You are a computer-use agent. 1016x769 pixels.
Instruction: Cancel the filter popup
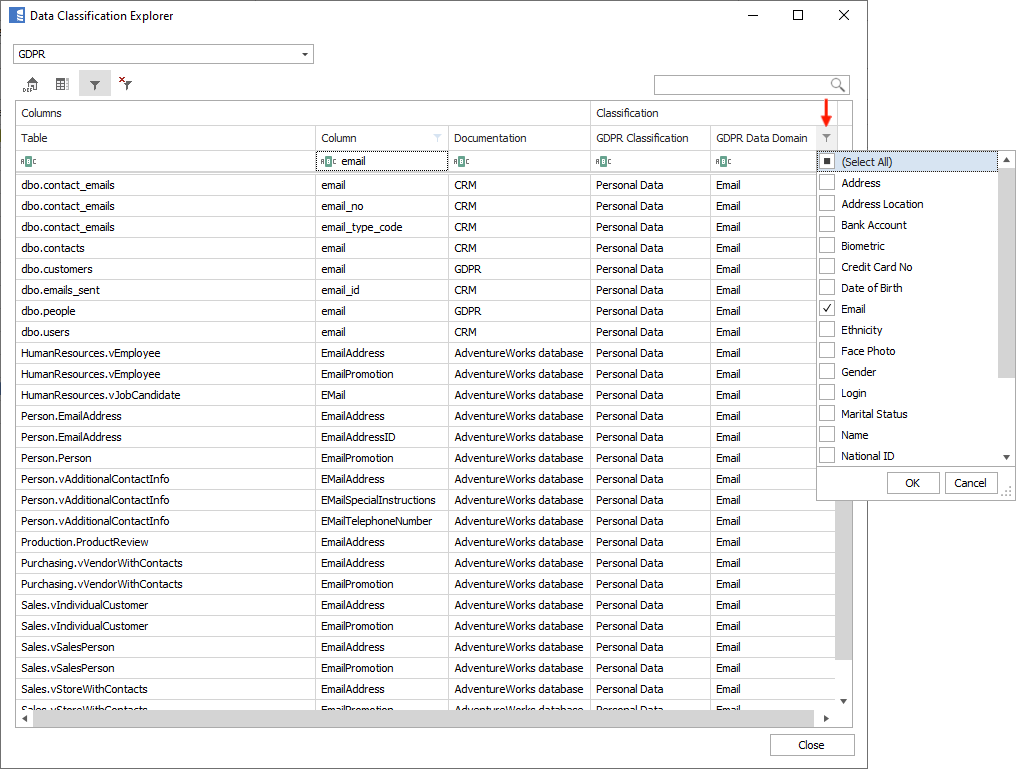970,483
